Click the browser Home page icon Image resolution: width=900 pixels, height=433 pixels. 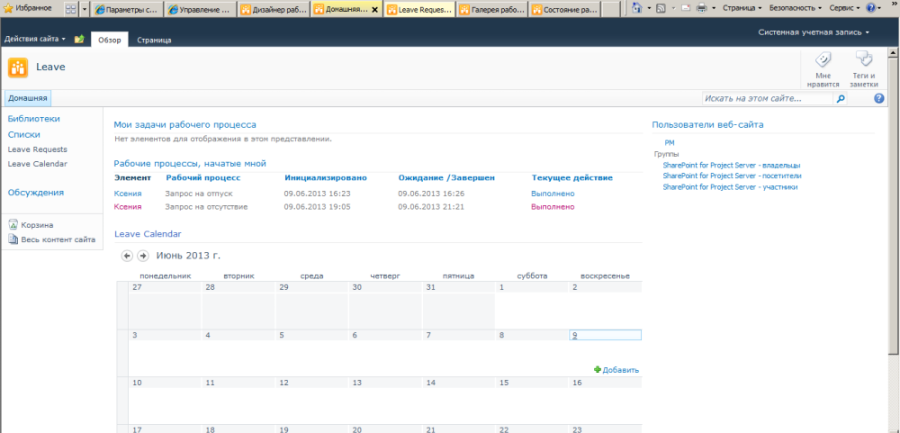(637, 8)
